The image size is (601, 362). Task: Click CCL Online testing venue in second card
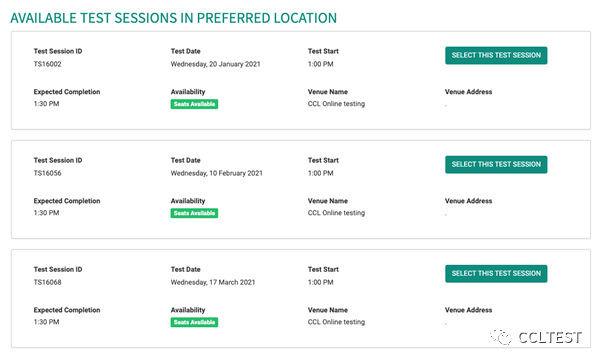point(336,213)
